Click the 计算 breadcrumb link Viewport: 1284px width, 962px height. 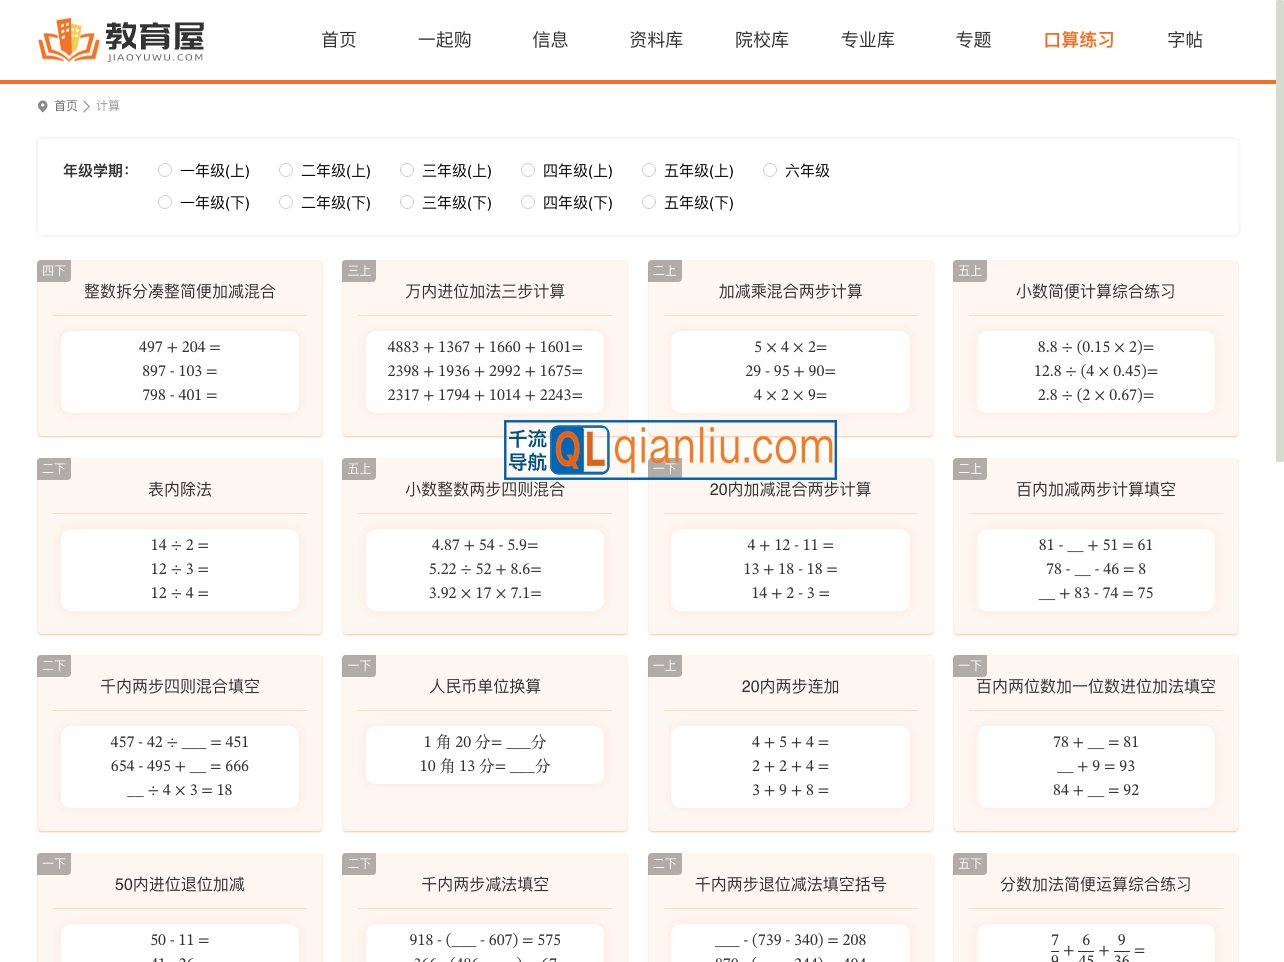pyautogui.click(x=107, y=105)
